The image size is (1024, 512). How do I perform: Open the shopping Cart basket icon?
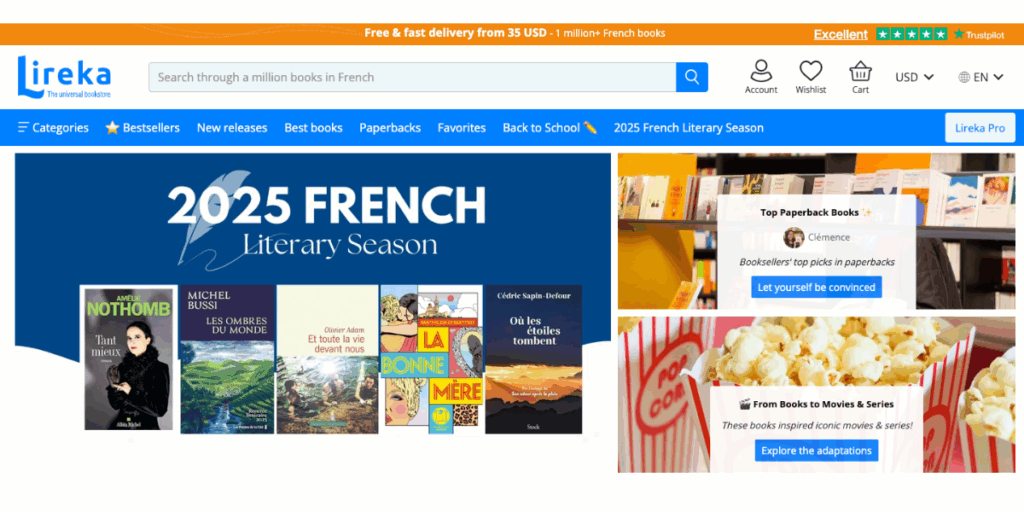click(x=860, y=71)
